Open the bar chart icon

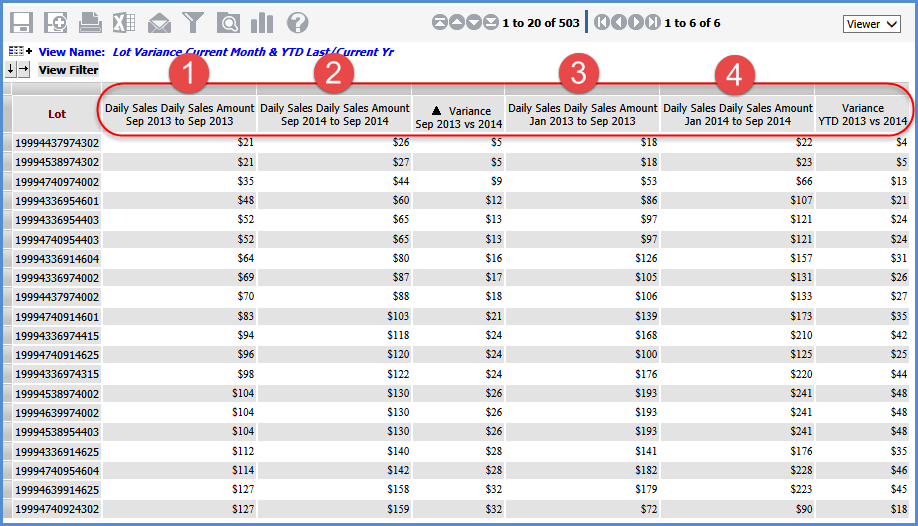tap(262, 22)
